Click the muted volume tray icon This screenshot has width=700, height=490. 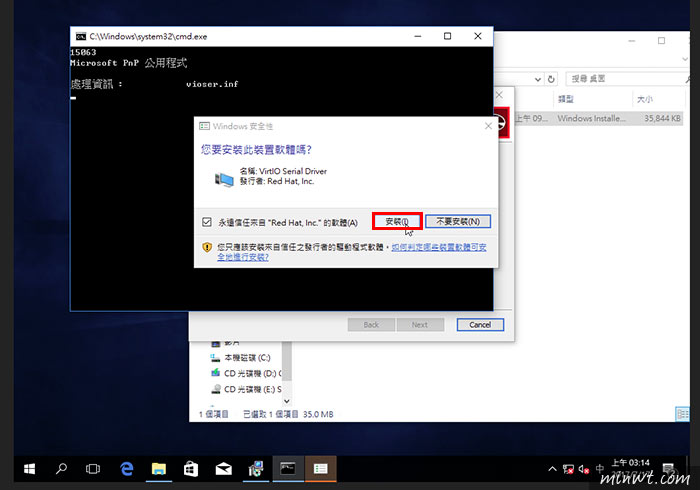click(584, 469)
